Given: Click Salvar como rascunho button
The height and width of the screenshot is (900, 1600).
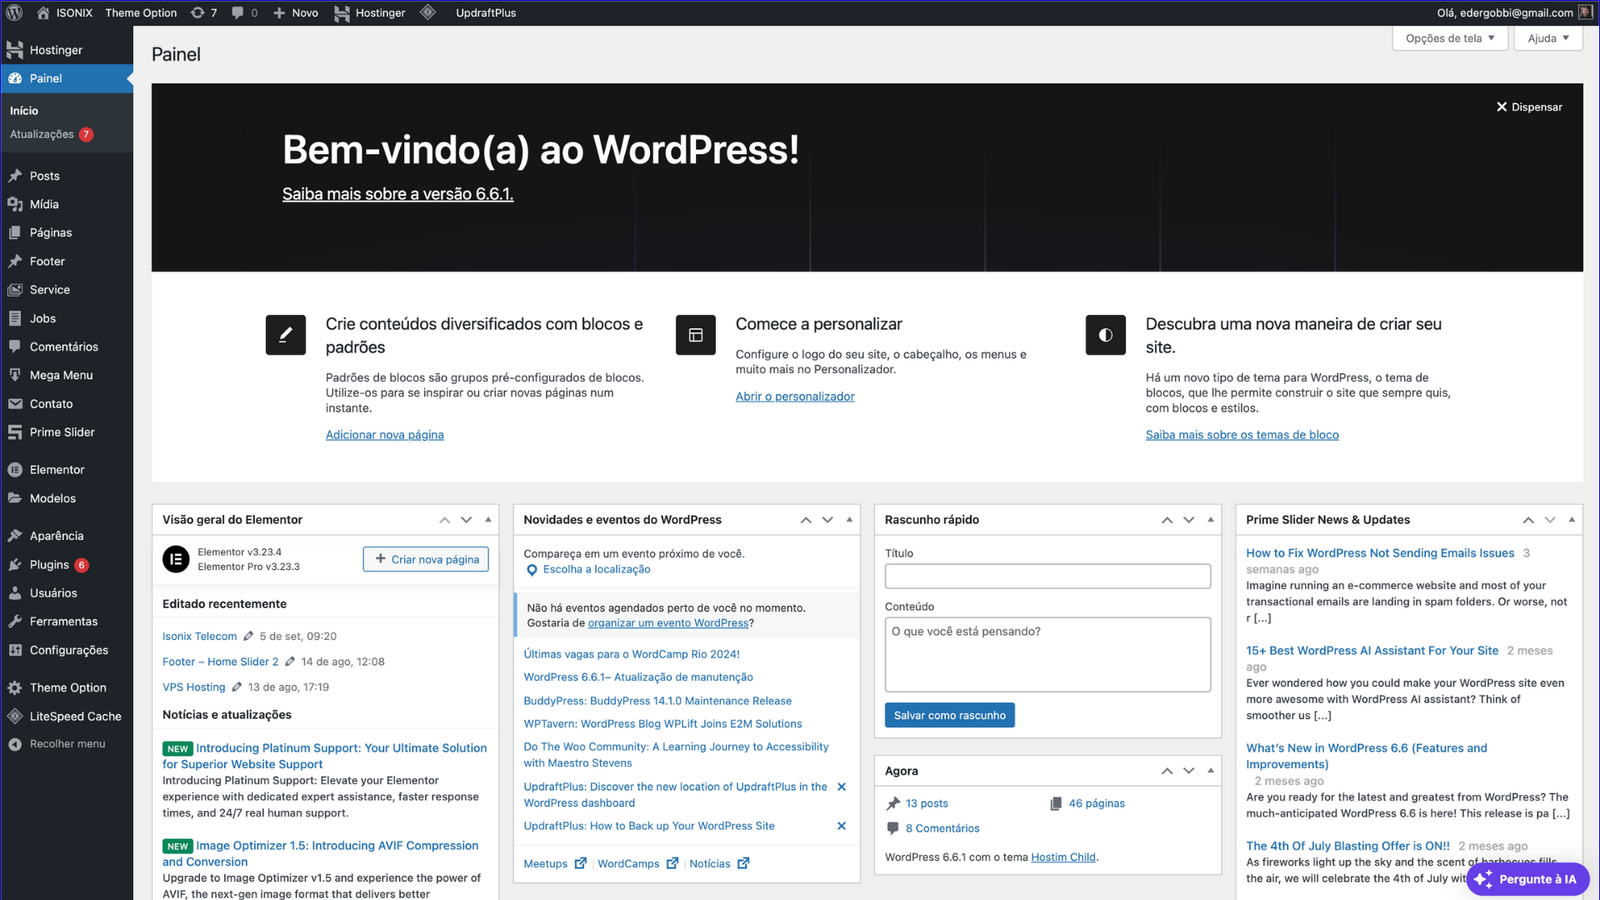Looking at the screenshot, I should coord(949,715).
